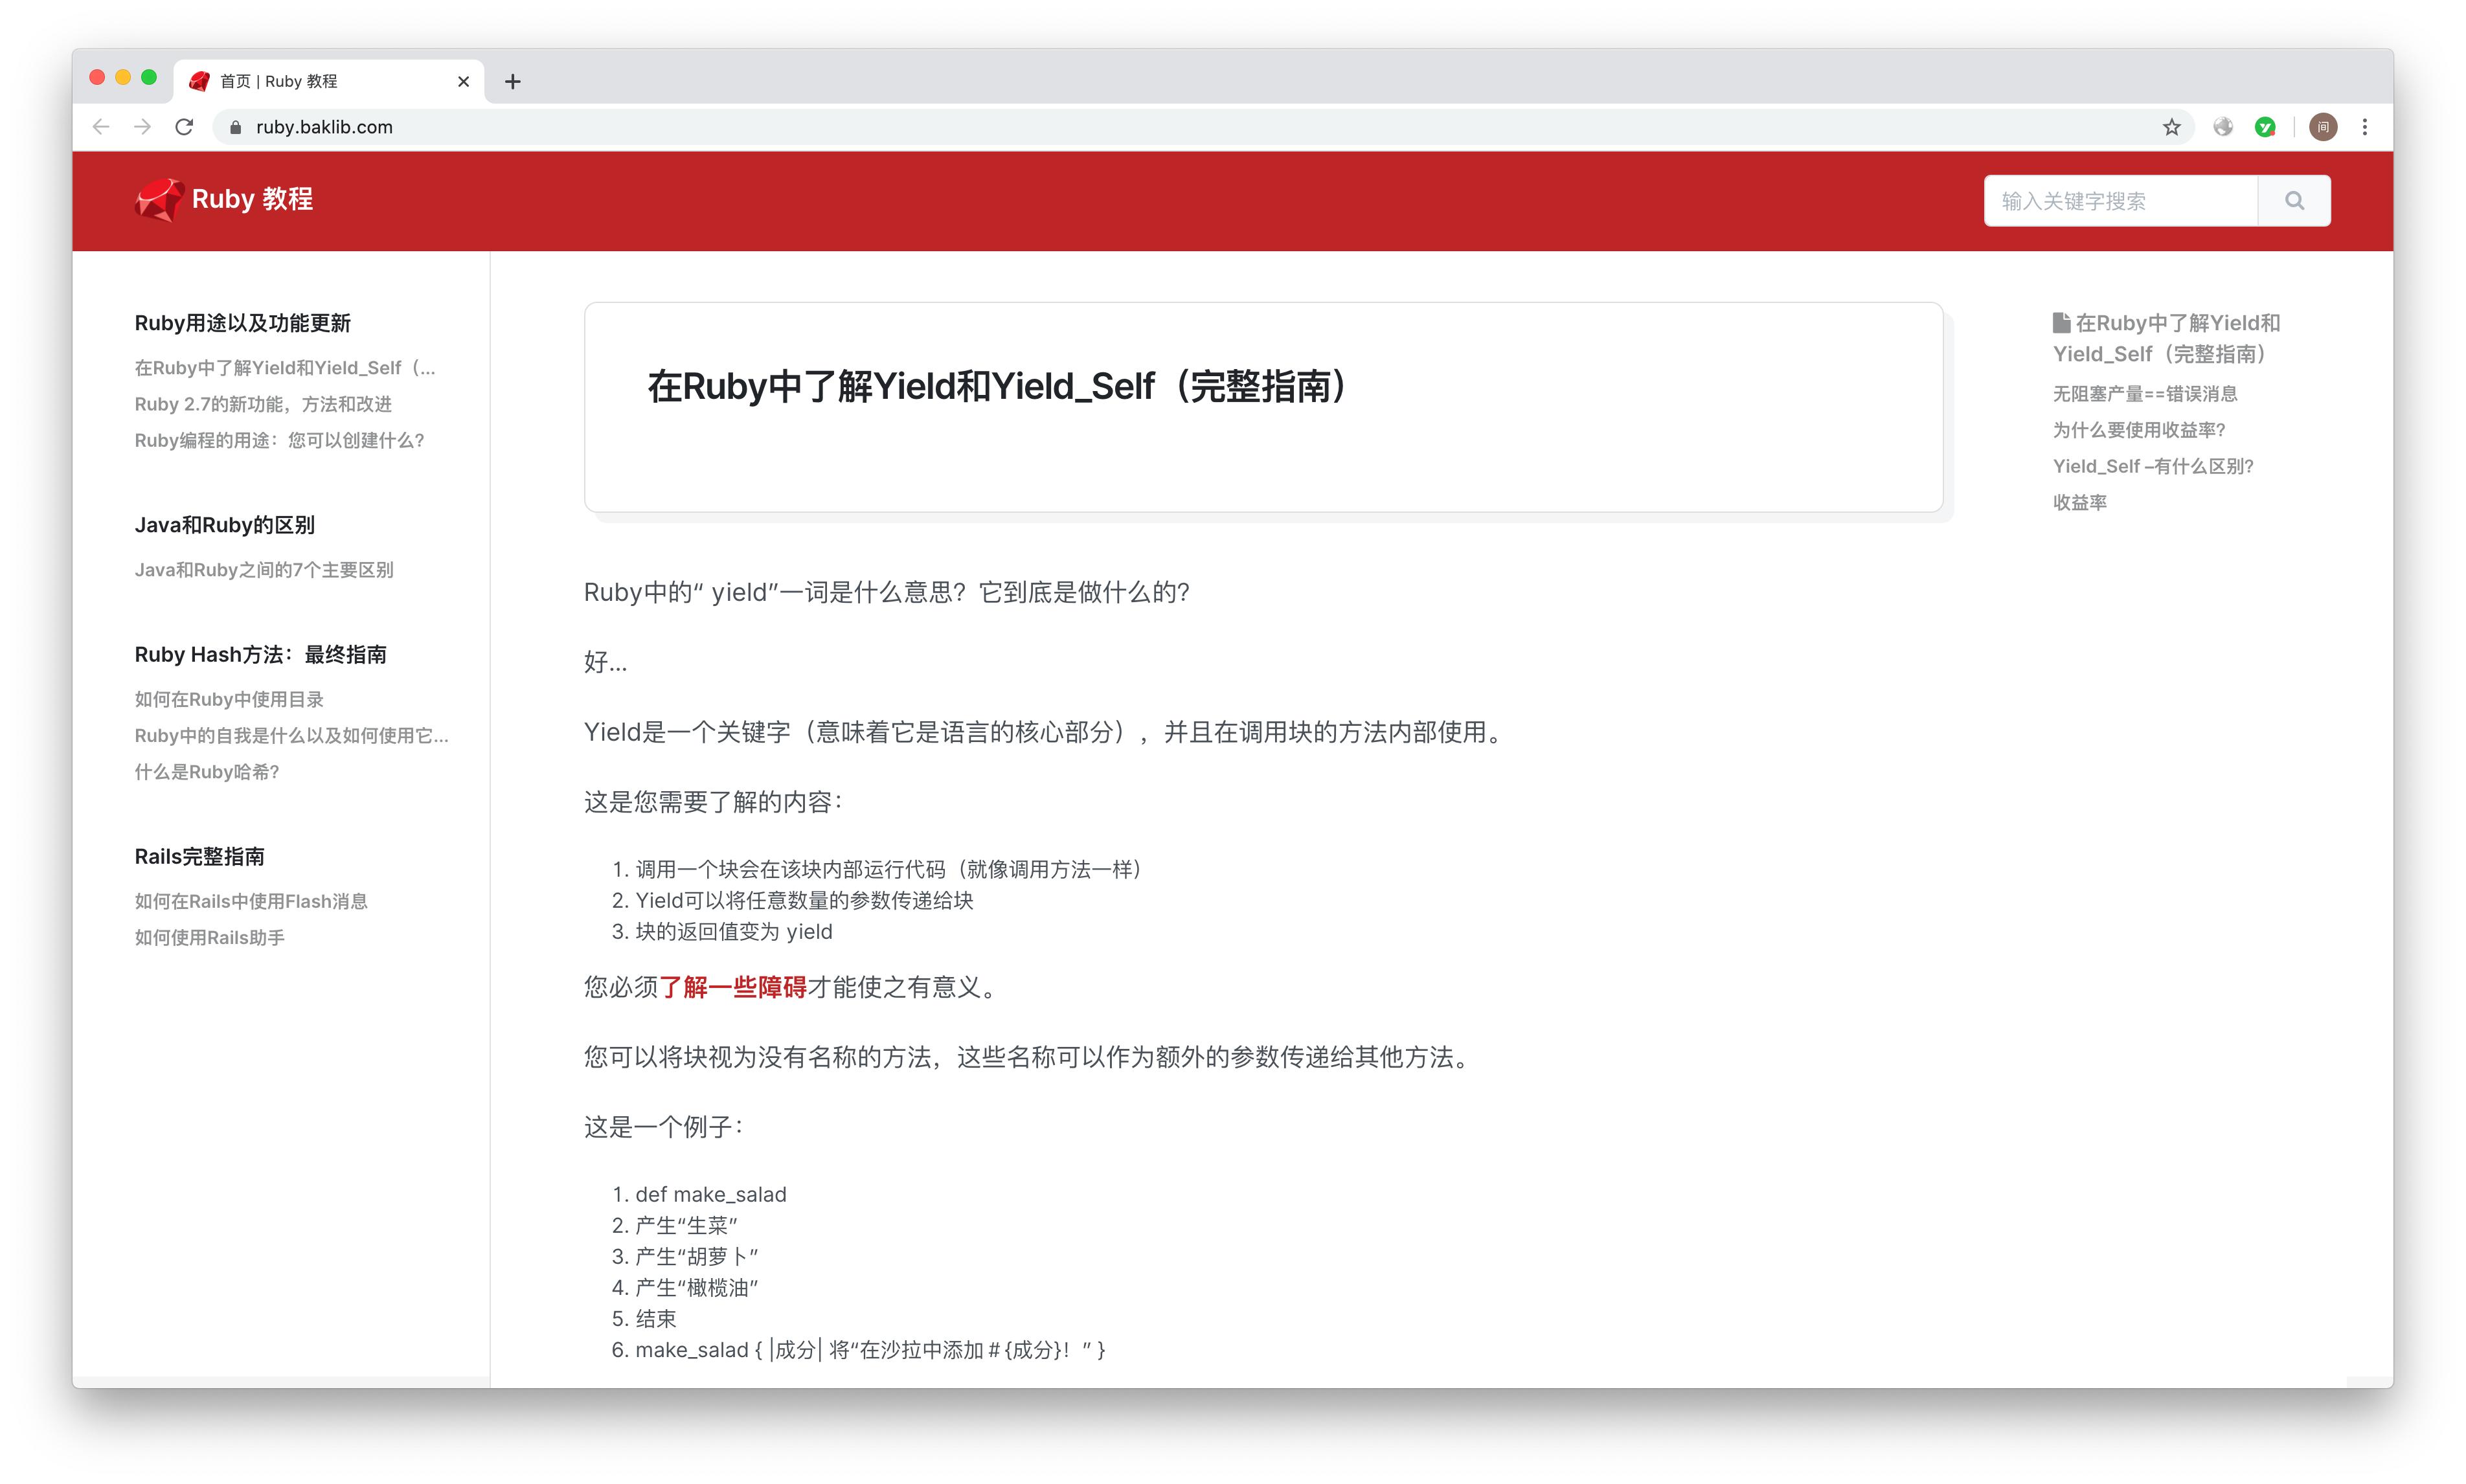
Task: Click the 输入关键字搜索 search field
Action: click(x=2120, y=201)
